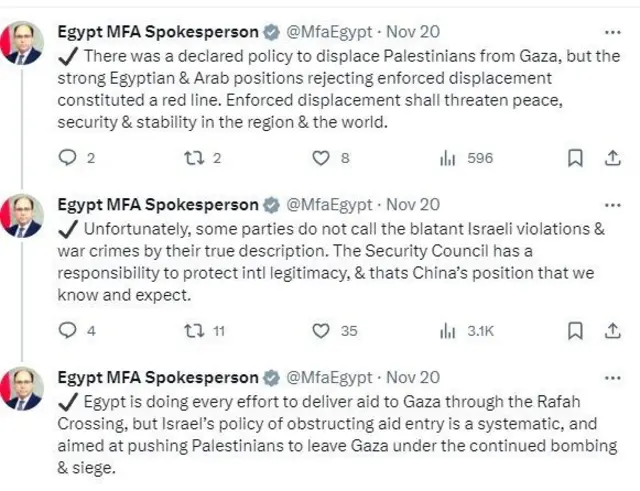Share the tweet about China's position
The image size is (640, 491).
[613, 330]
